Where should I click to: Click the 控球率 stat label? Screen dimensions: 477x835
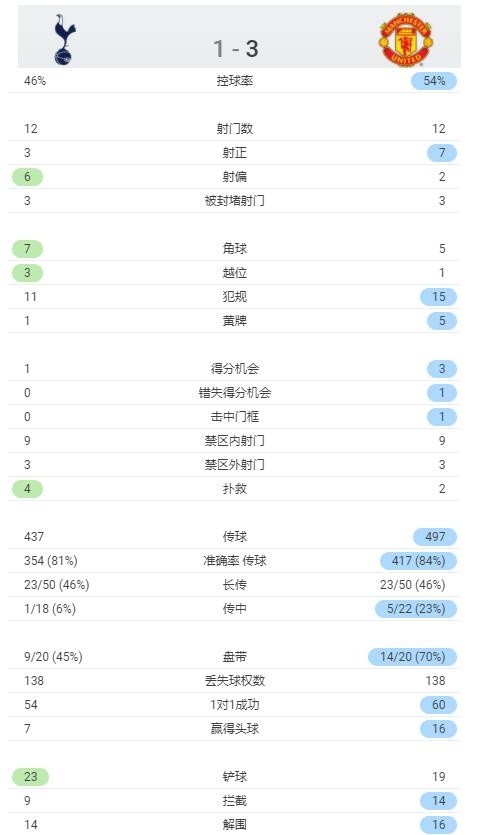(235, 81)
